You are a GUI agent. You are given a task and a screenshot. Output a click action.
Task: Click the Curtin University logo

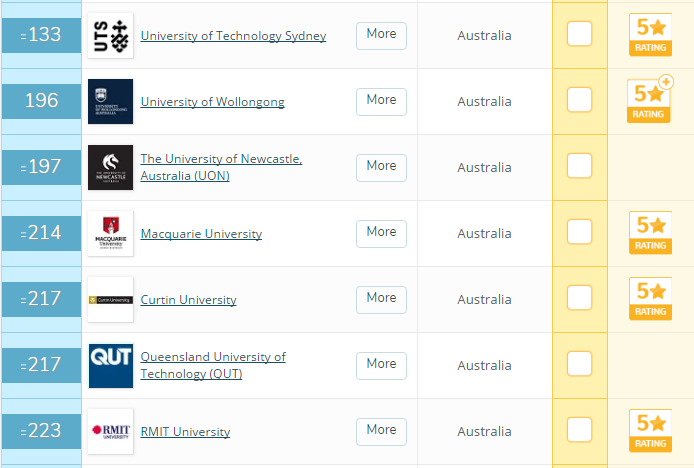point(110,299)
